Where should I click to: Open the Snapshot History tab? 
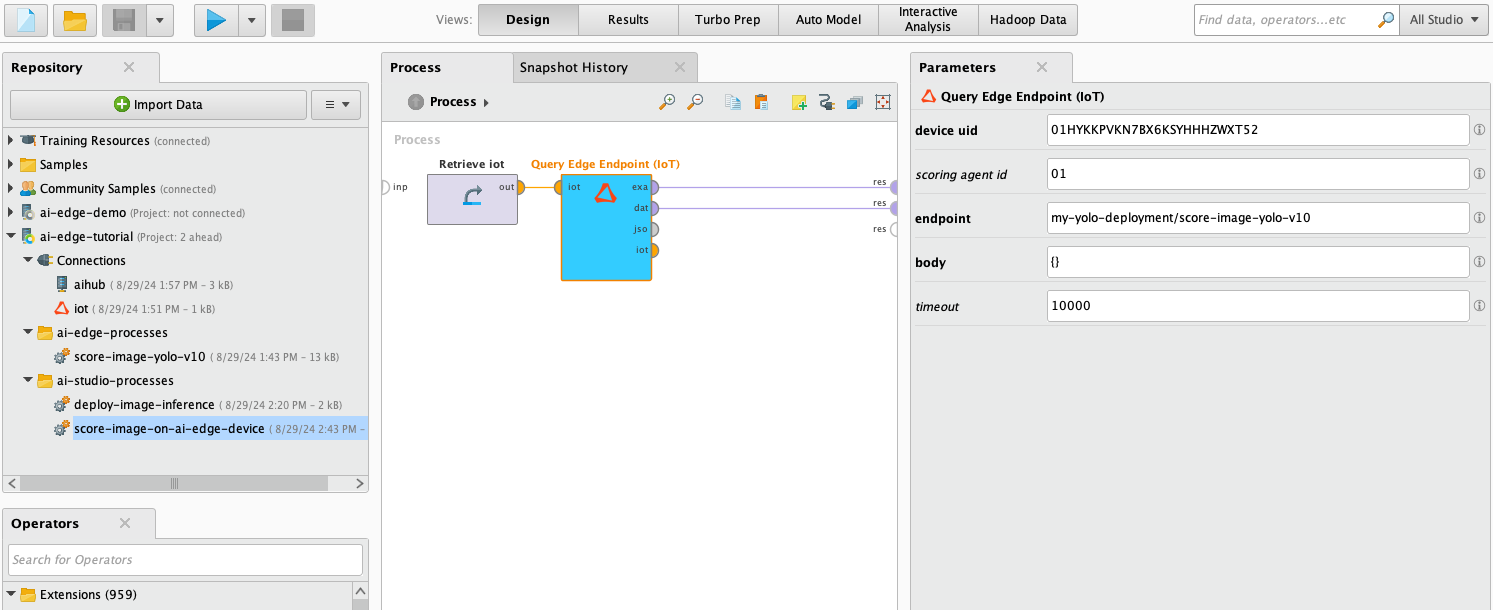click(x=573, y=68)
